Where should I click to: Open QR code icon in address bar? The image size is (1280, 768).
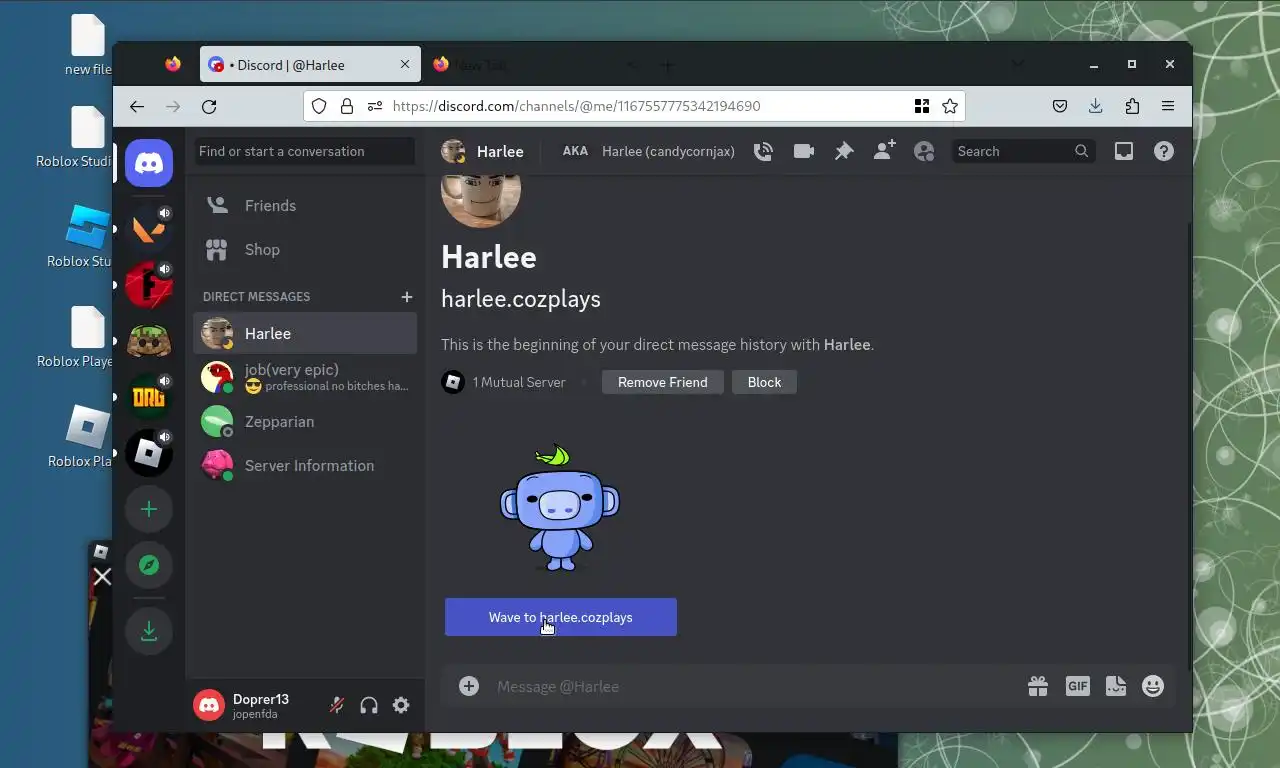(922, 106)
